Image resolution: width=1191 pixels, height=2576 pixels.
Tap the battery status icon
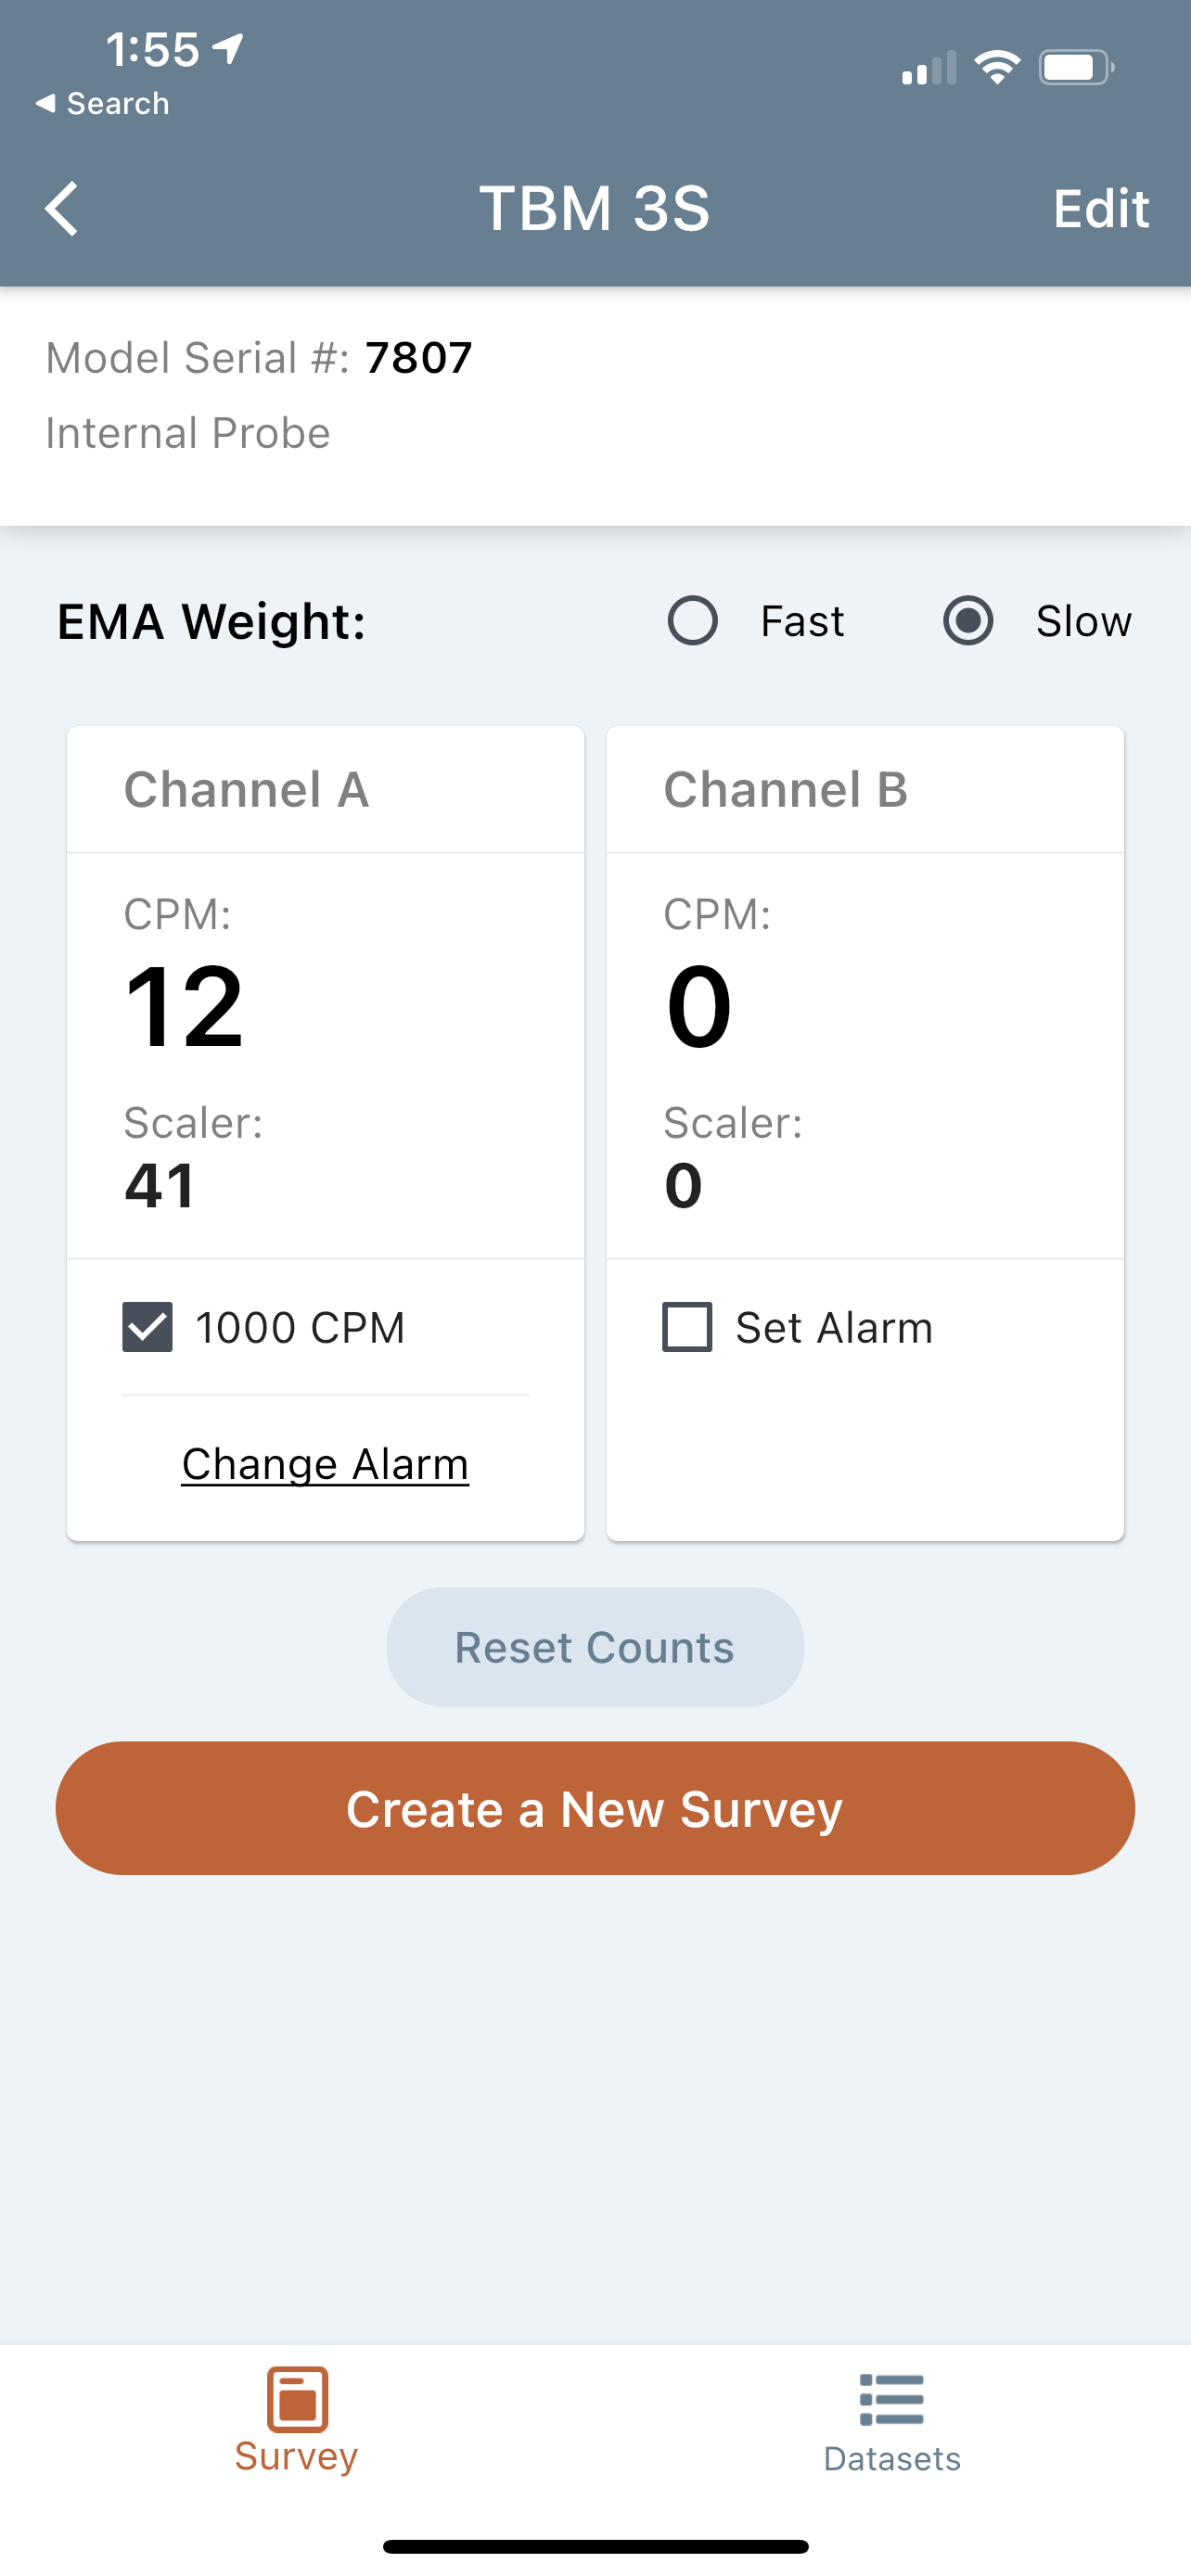tap(1075, 68)
